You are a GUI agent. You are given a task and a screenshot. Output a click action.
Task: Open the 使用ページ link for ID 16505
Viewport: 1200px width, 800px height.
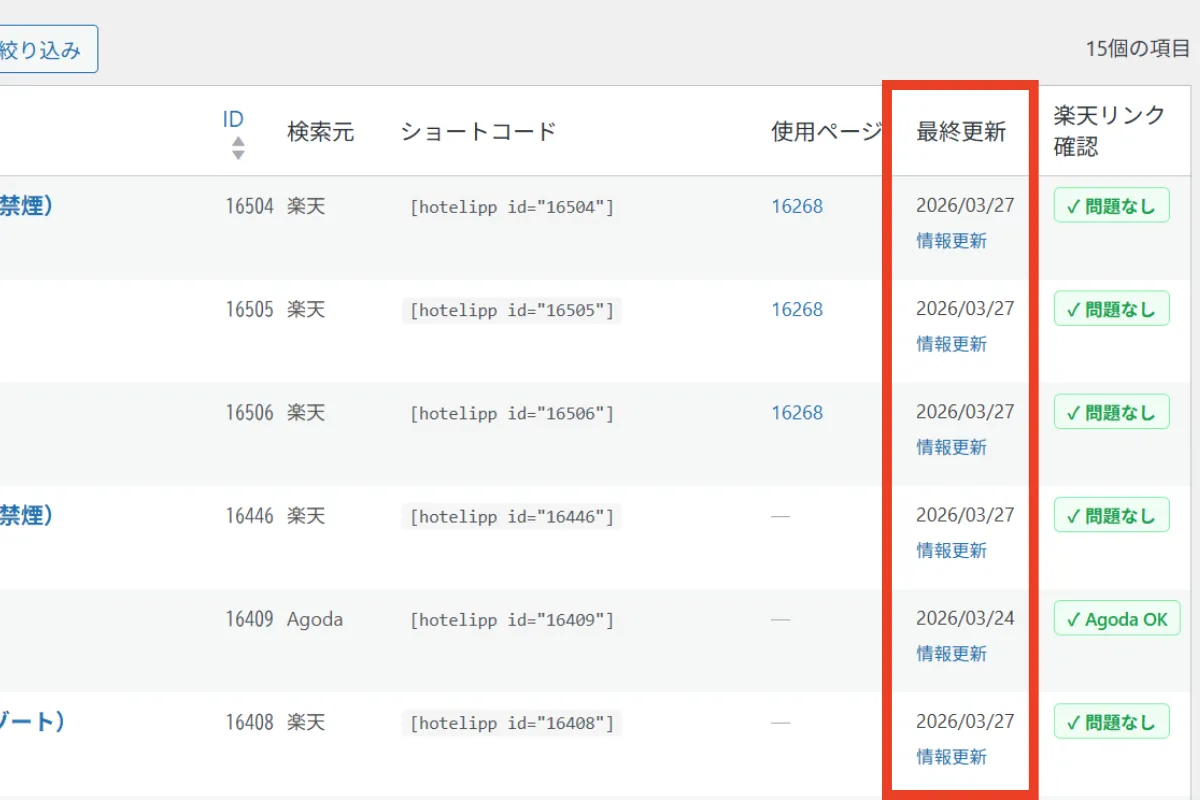pyautogui.click(x=796, y=309)
